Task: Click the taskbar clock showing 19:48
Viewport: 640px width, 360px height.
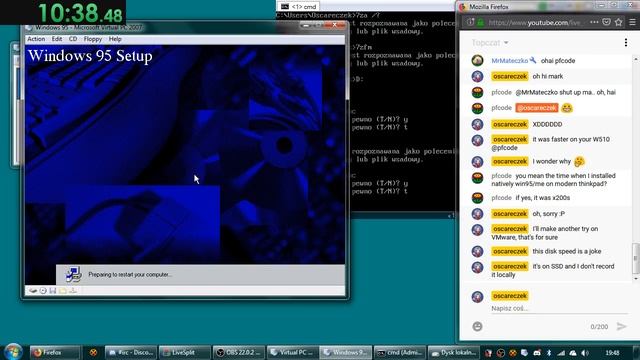Action: 612,353
